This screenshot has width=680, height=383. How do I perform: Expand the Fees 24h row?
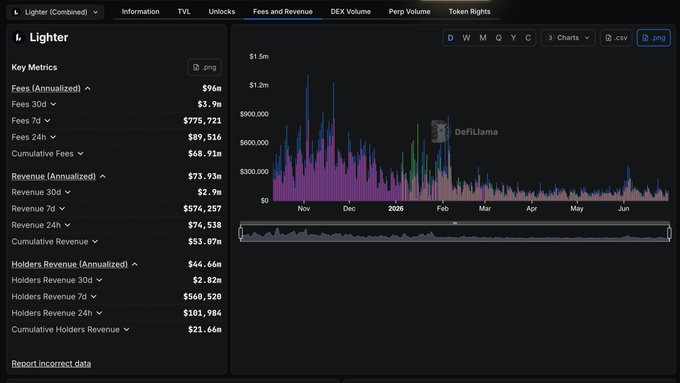pyautogui.click(x=53, y=137)
